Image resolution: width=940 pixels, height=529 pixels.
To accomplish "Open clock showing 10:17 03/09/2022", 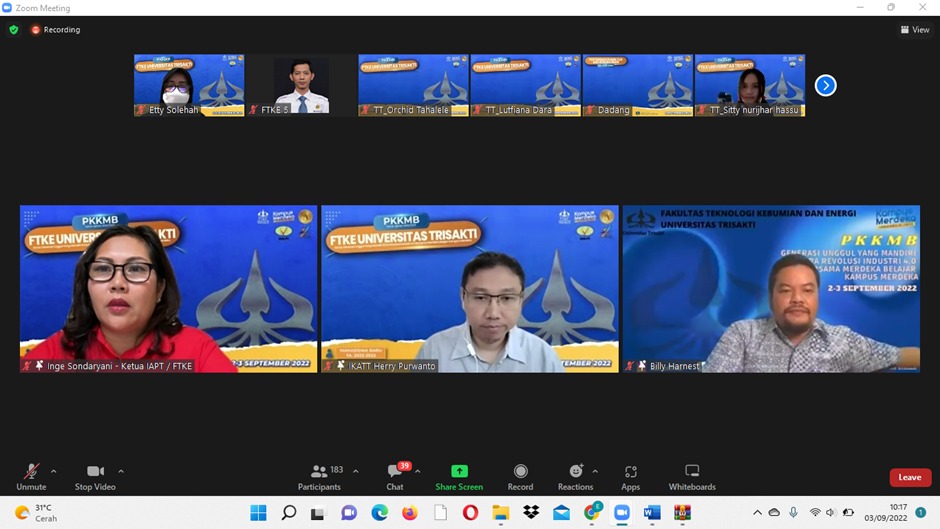I will tap(885, 513).
